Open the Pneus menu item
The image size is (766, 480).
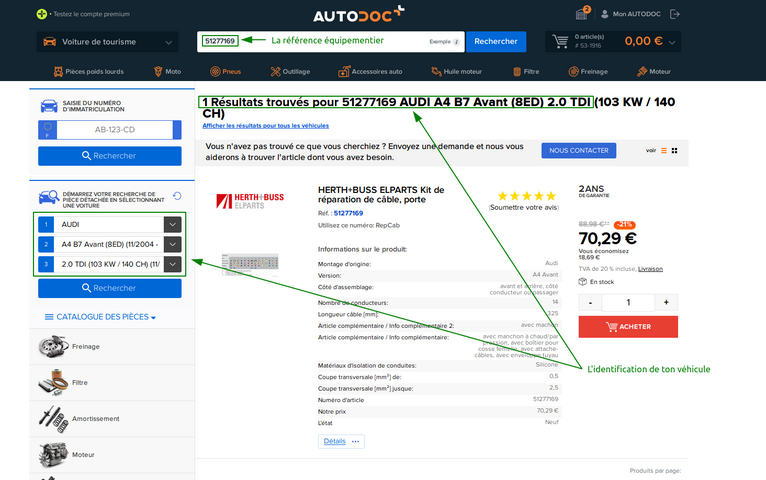click(225, 71)
